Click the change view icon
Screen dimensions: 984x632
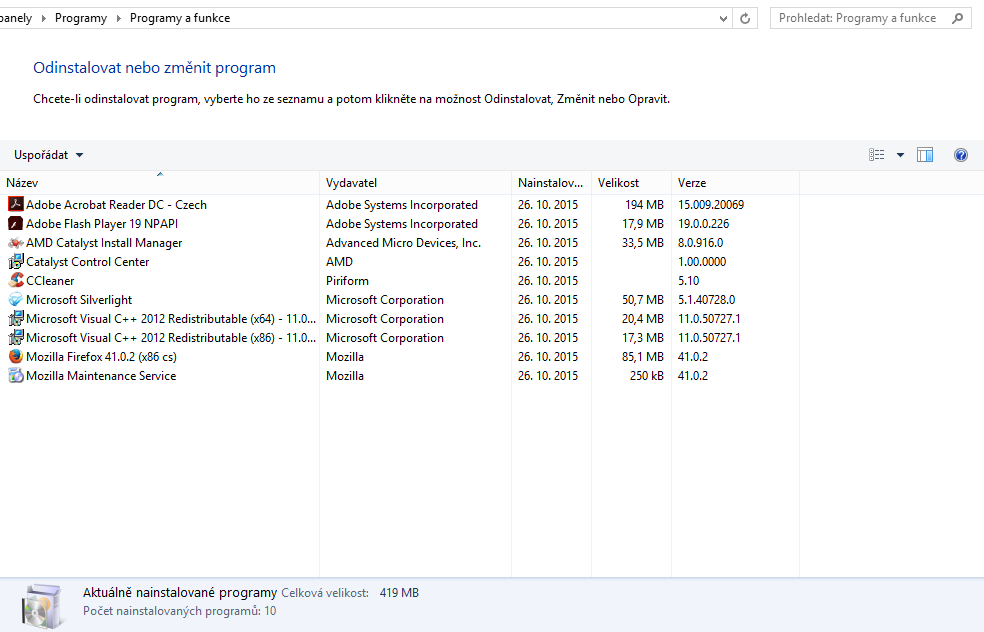tap(877, 155)
